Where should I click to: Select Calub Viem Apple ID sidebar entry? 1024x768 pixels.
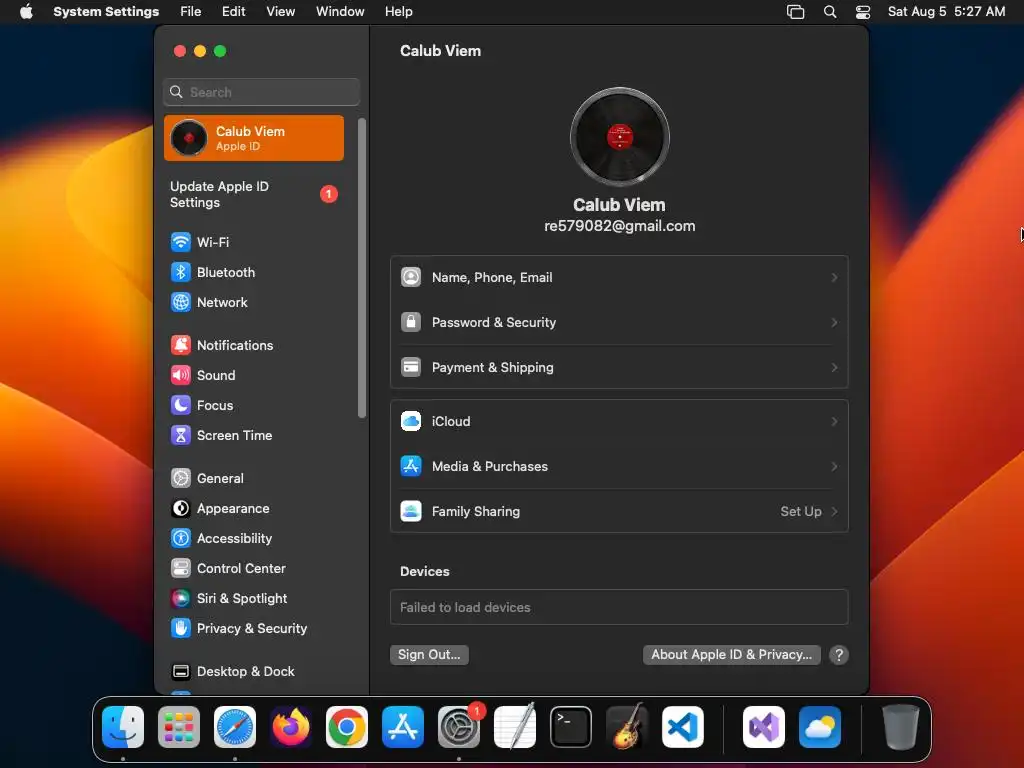pyautogui.click(x=254, y=138)
